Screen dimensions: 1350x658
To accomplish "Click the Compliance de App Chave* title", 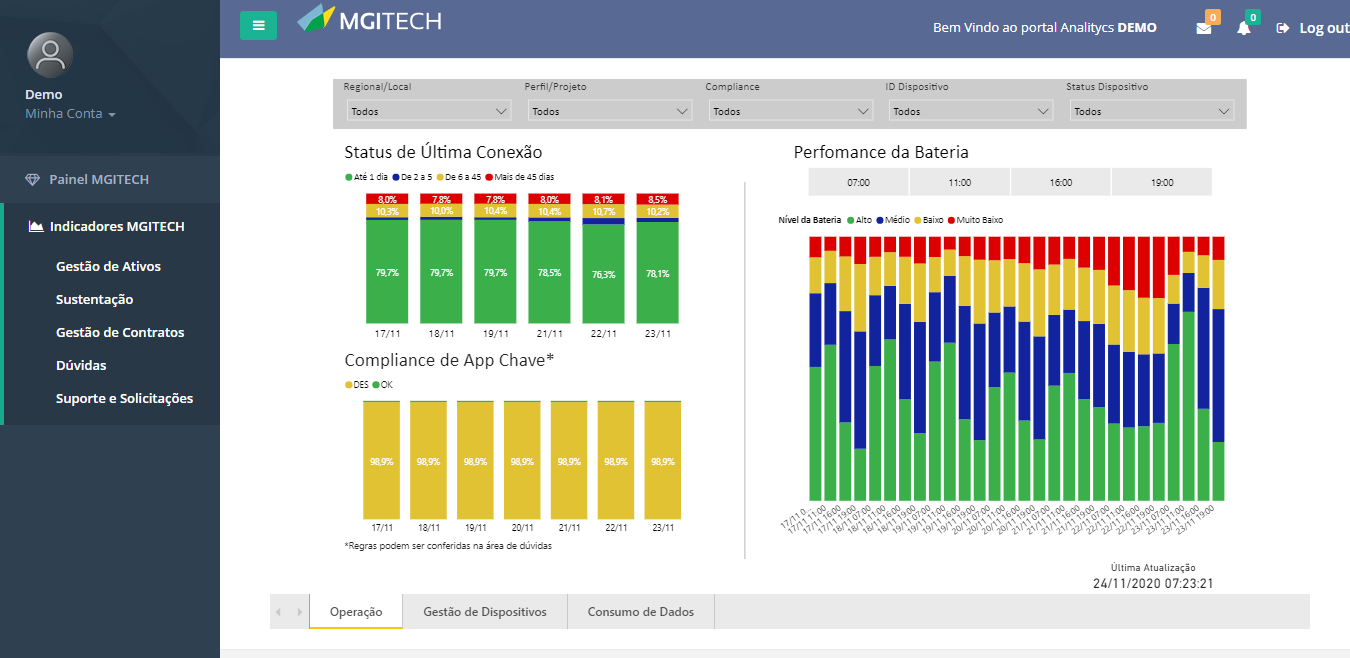I will tap(449, 360).
